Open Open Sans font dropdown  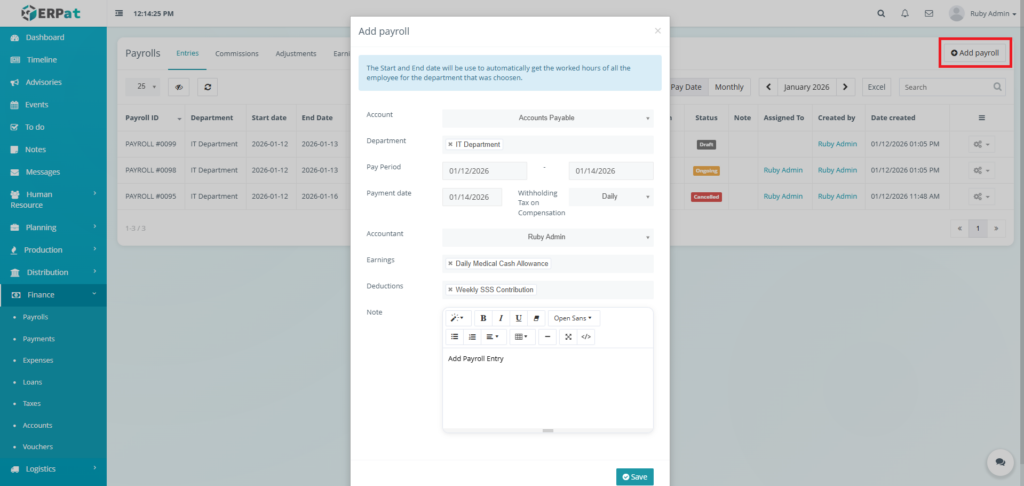[x=572, y=318]
